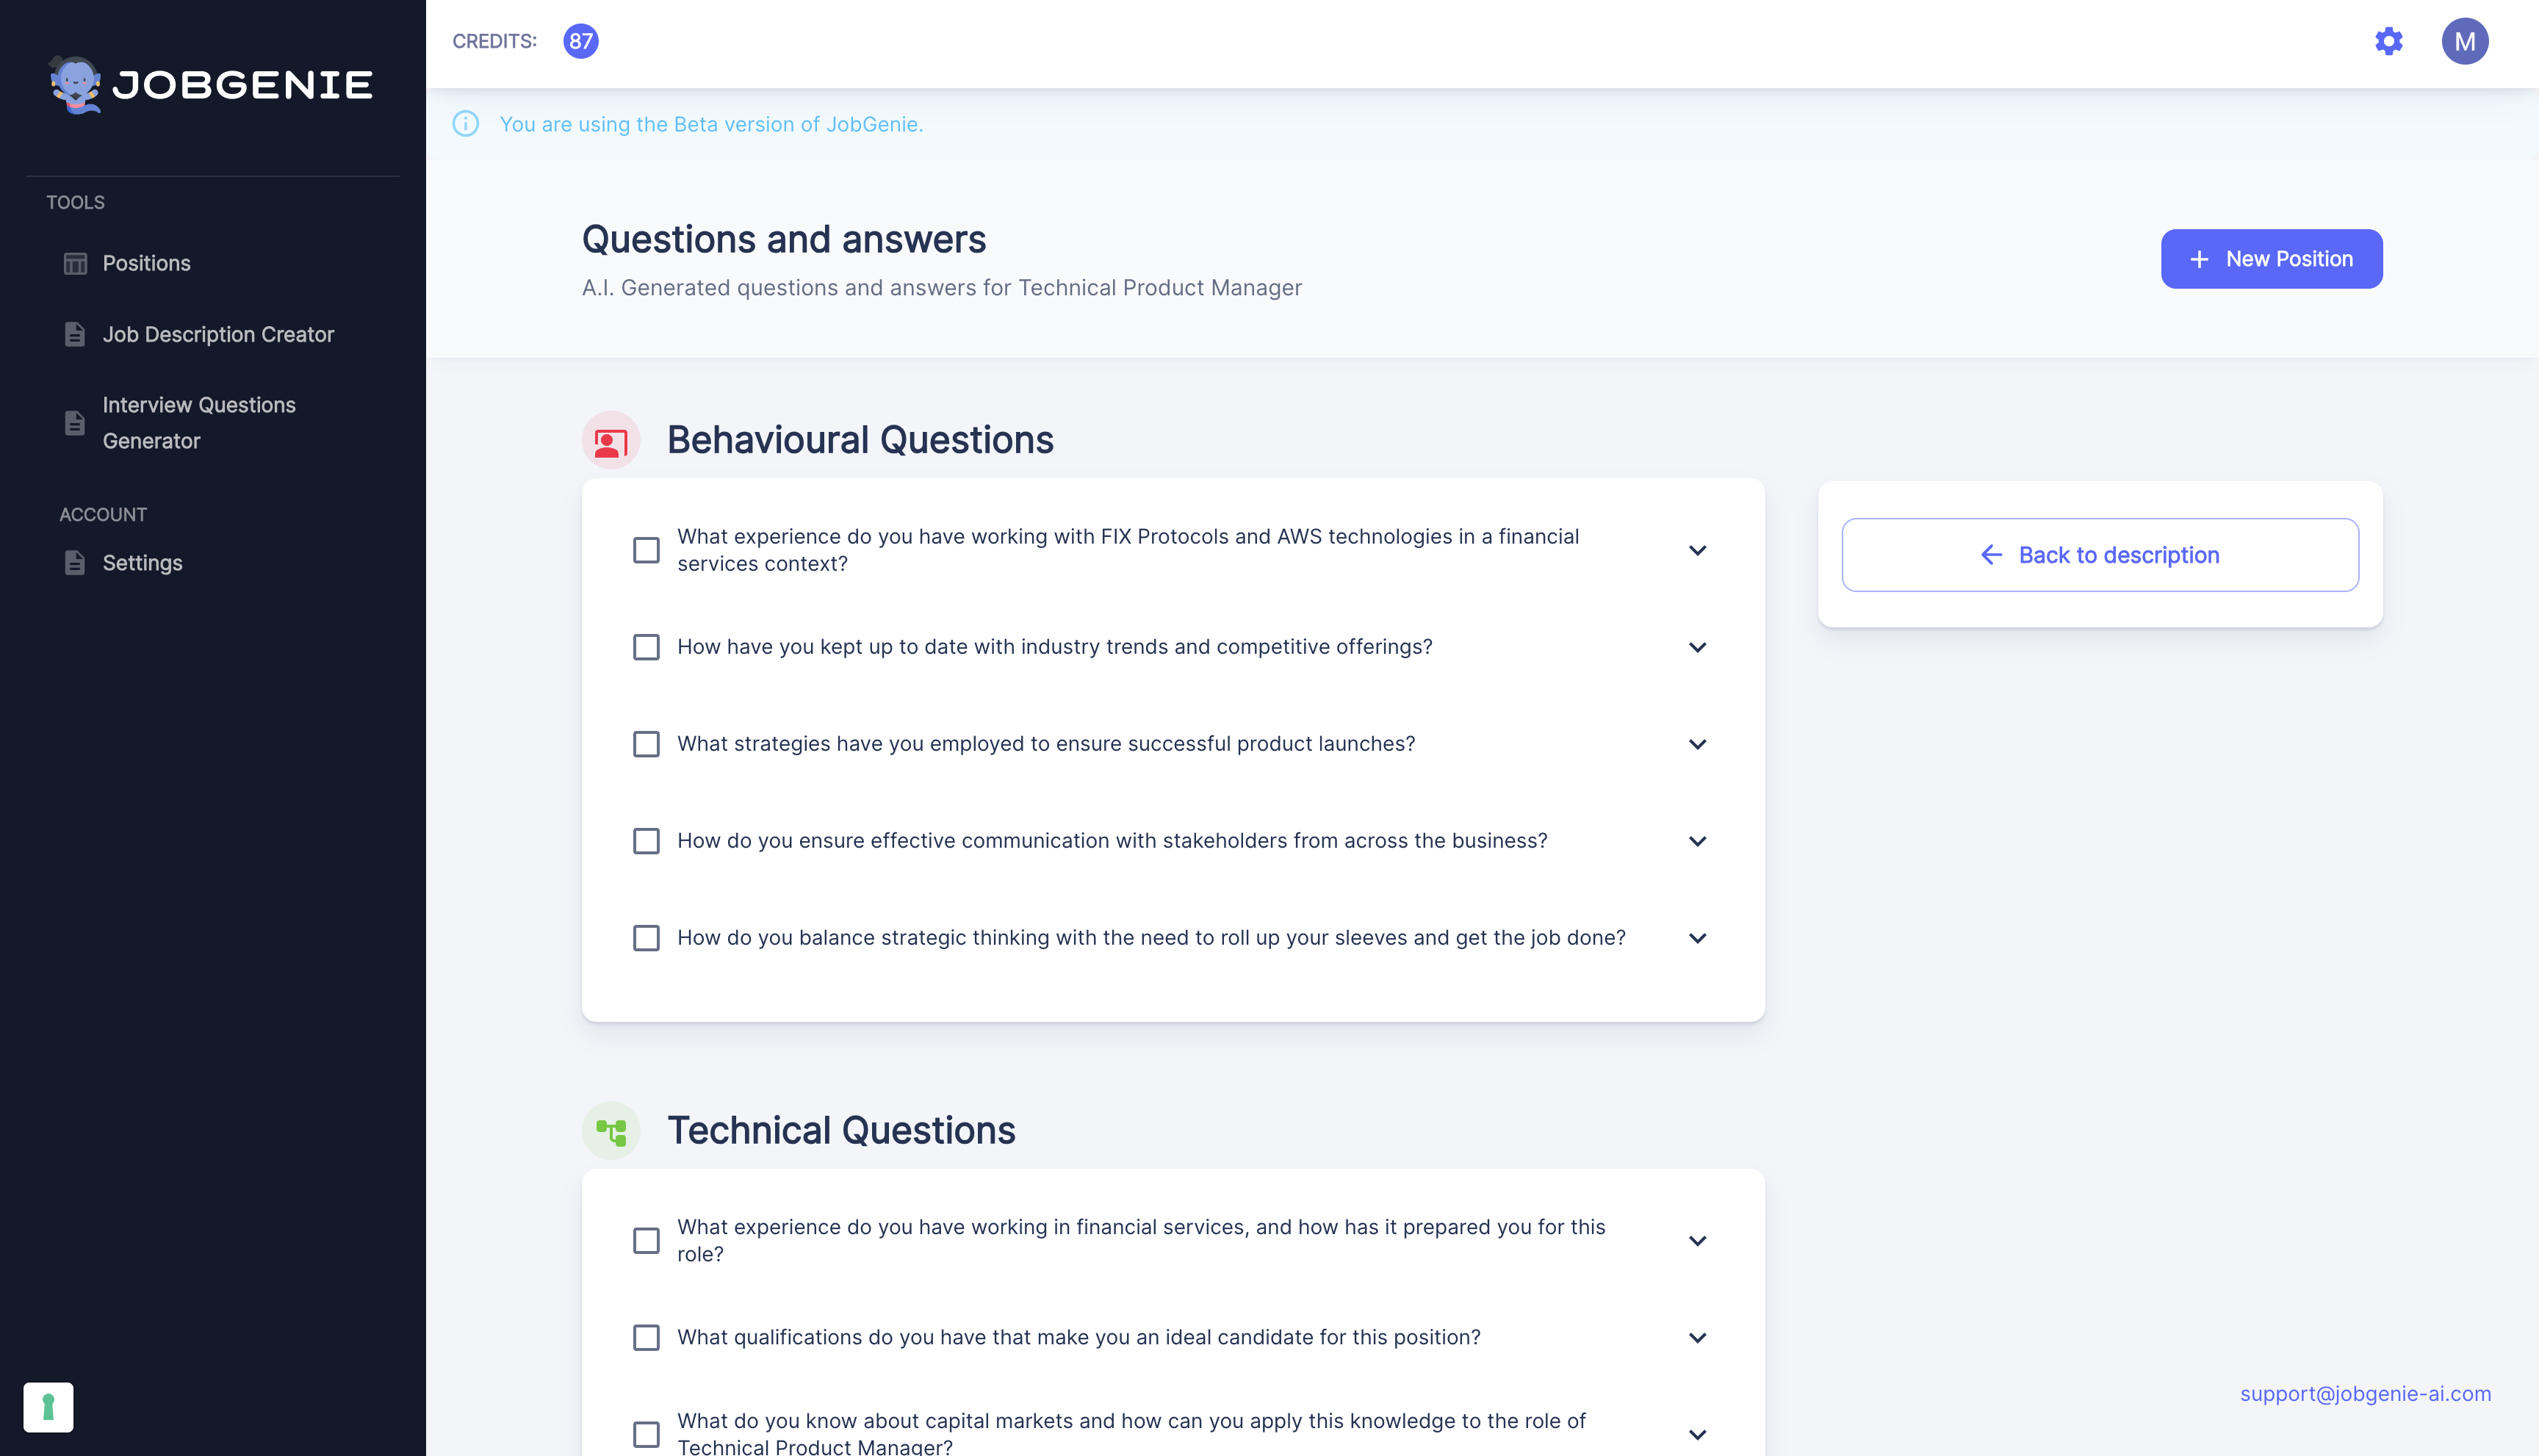Check the ideal candidate qualifications question
This screenshot has height=1456, width=2539.
point(646,1337)
